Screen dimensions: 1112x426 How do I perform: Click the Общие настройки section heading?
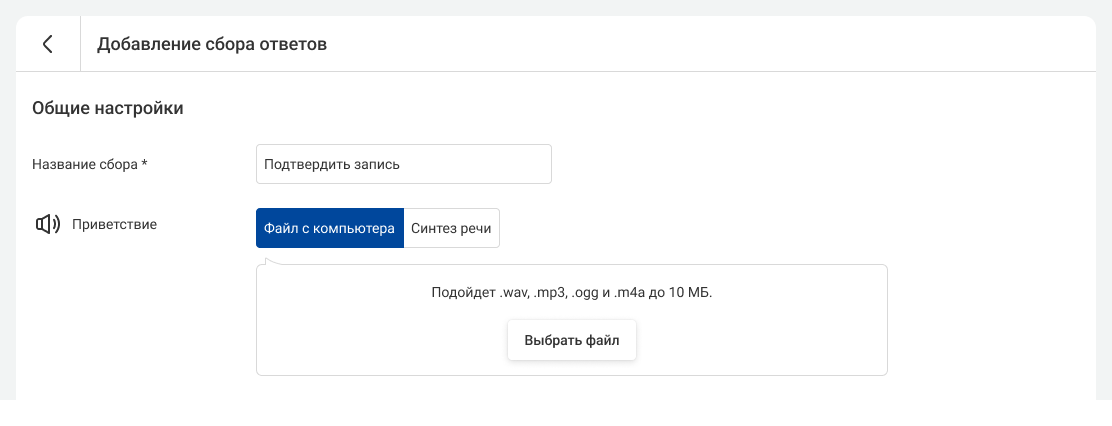pyautogui.click(x=107, y=108)
